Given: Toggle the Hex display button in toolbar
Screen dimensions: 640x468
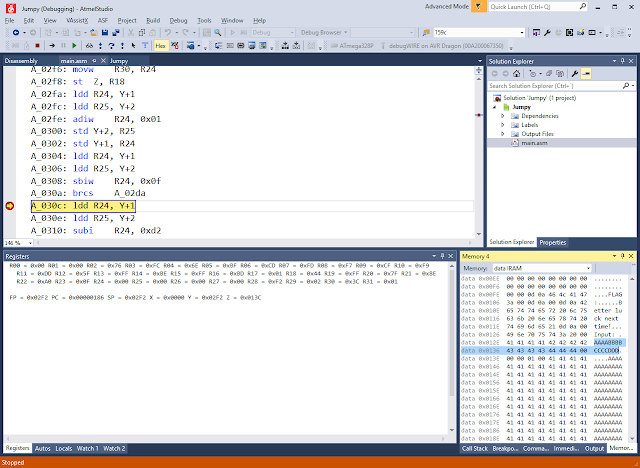Looking at the screenshot, I should click(162, 45).
